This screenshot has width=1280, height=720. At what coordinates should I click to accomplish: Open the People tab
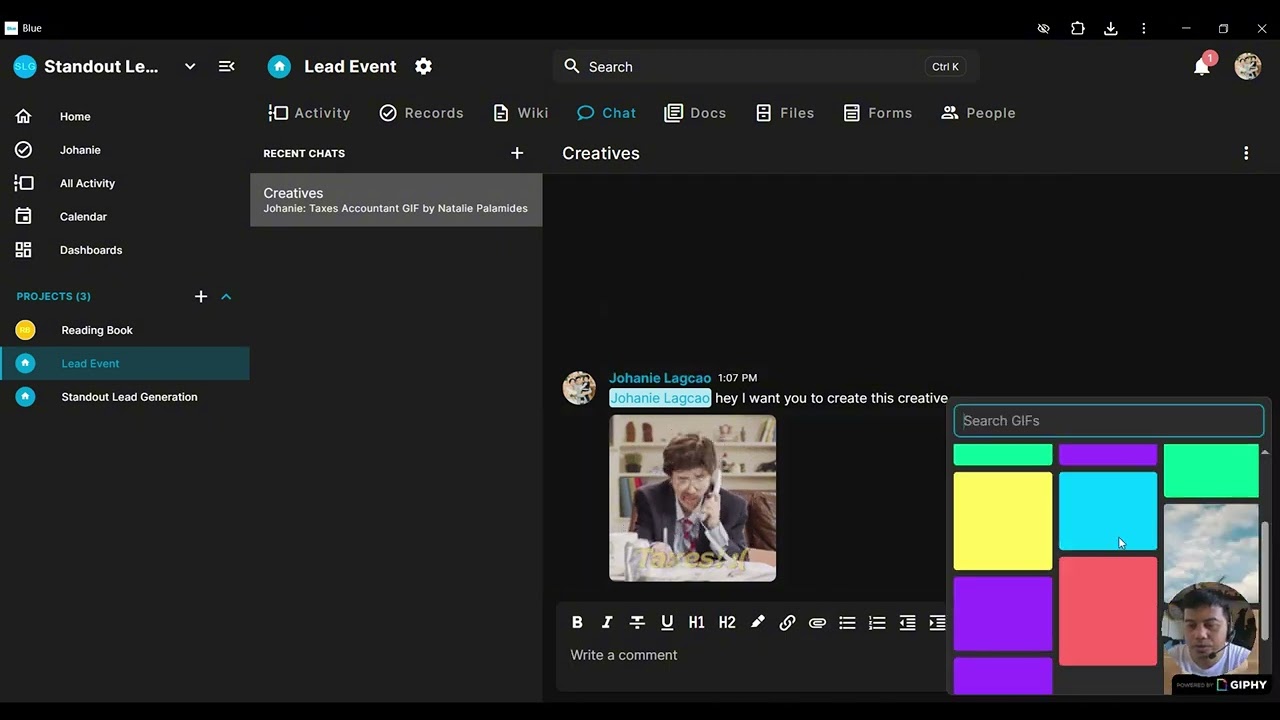978,113
